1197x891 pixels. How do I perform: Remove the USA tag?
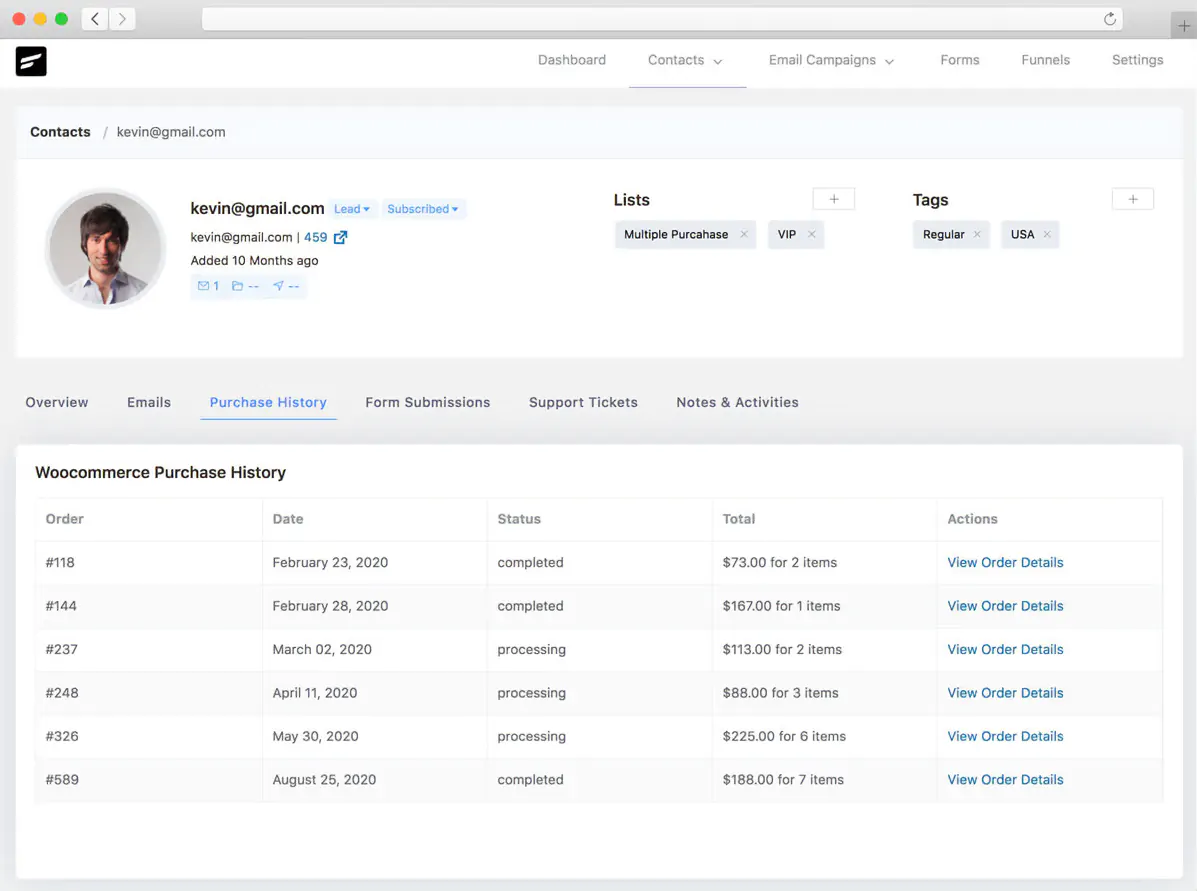(1048, 234)
